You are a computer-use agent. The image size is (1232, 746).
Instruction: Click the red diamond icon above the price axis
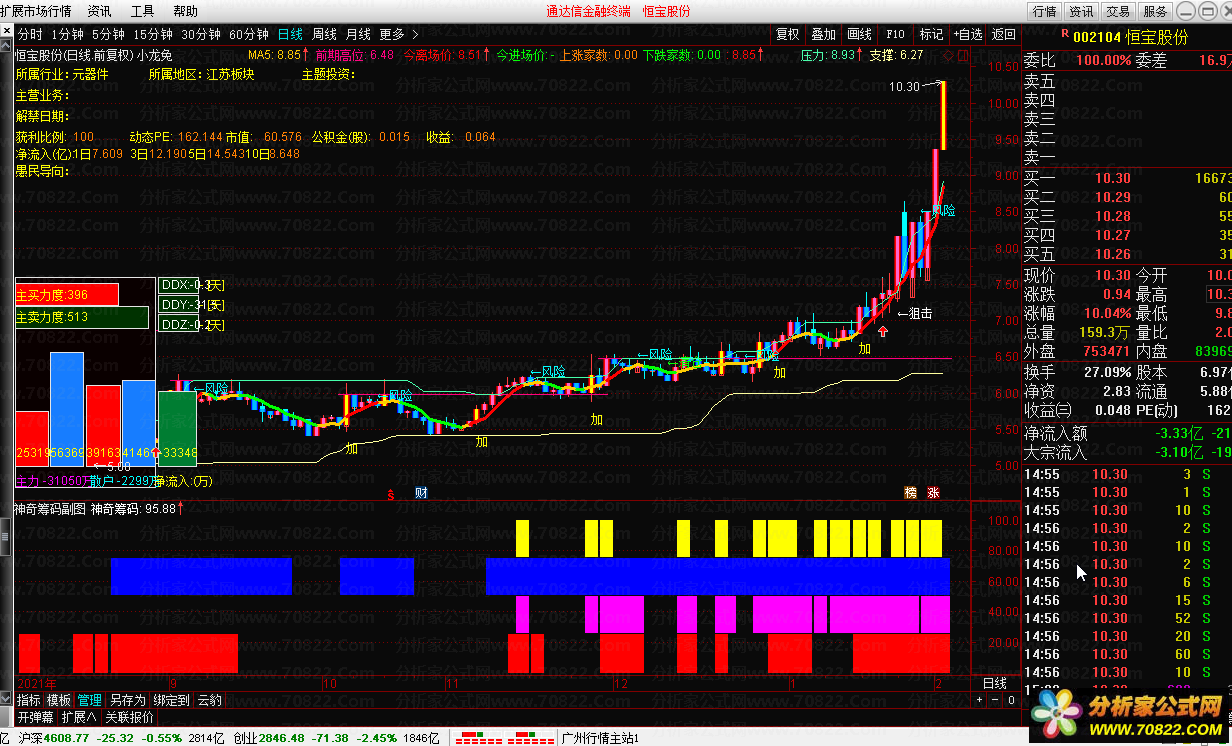pyautogui.click(x=948, y=55)
